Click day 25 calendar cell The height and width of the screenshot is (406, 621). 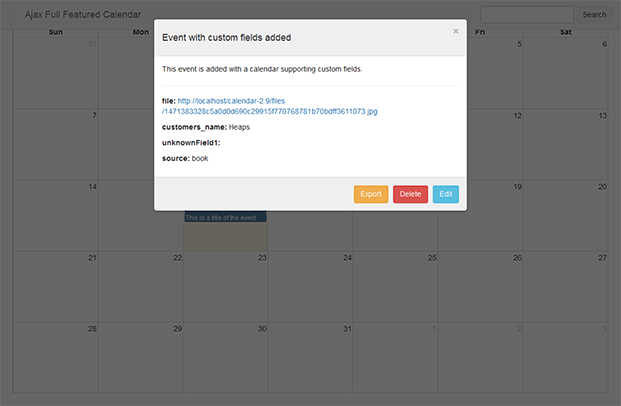(395, 287)
